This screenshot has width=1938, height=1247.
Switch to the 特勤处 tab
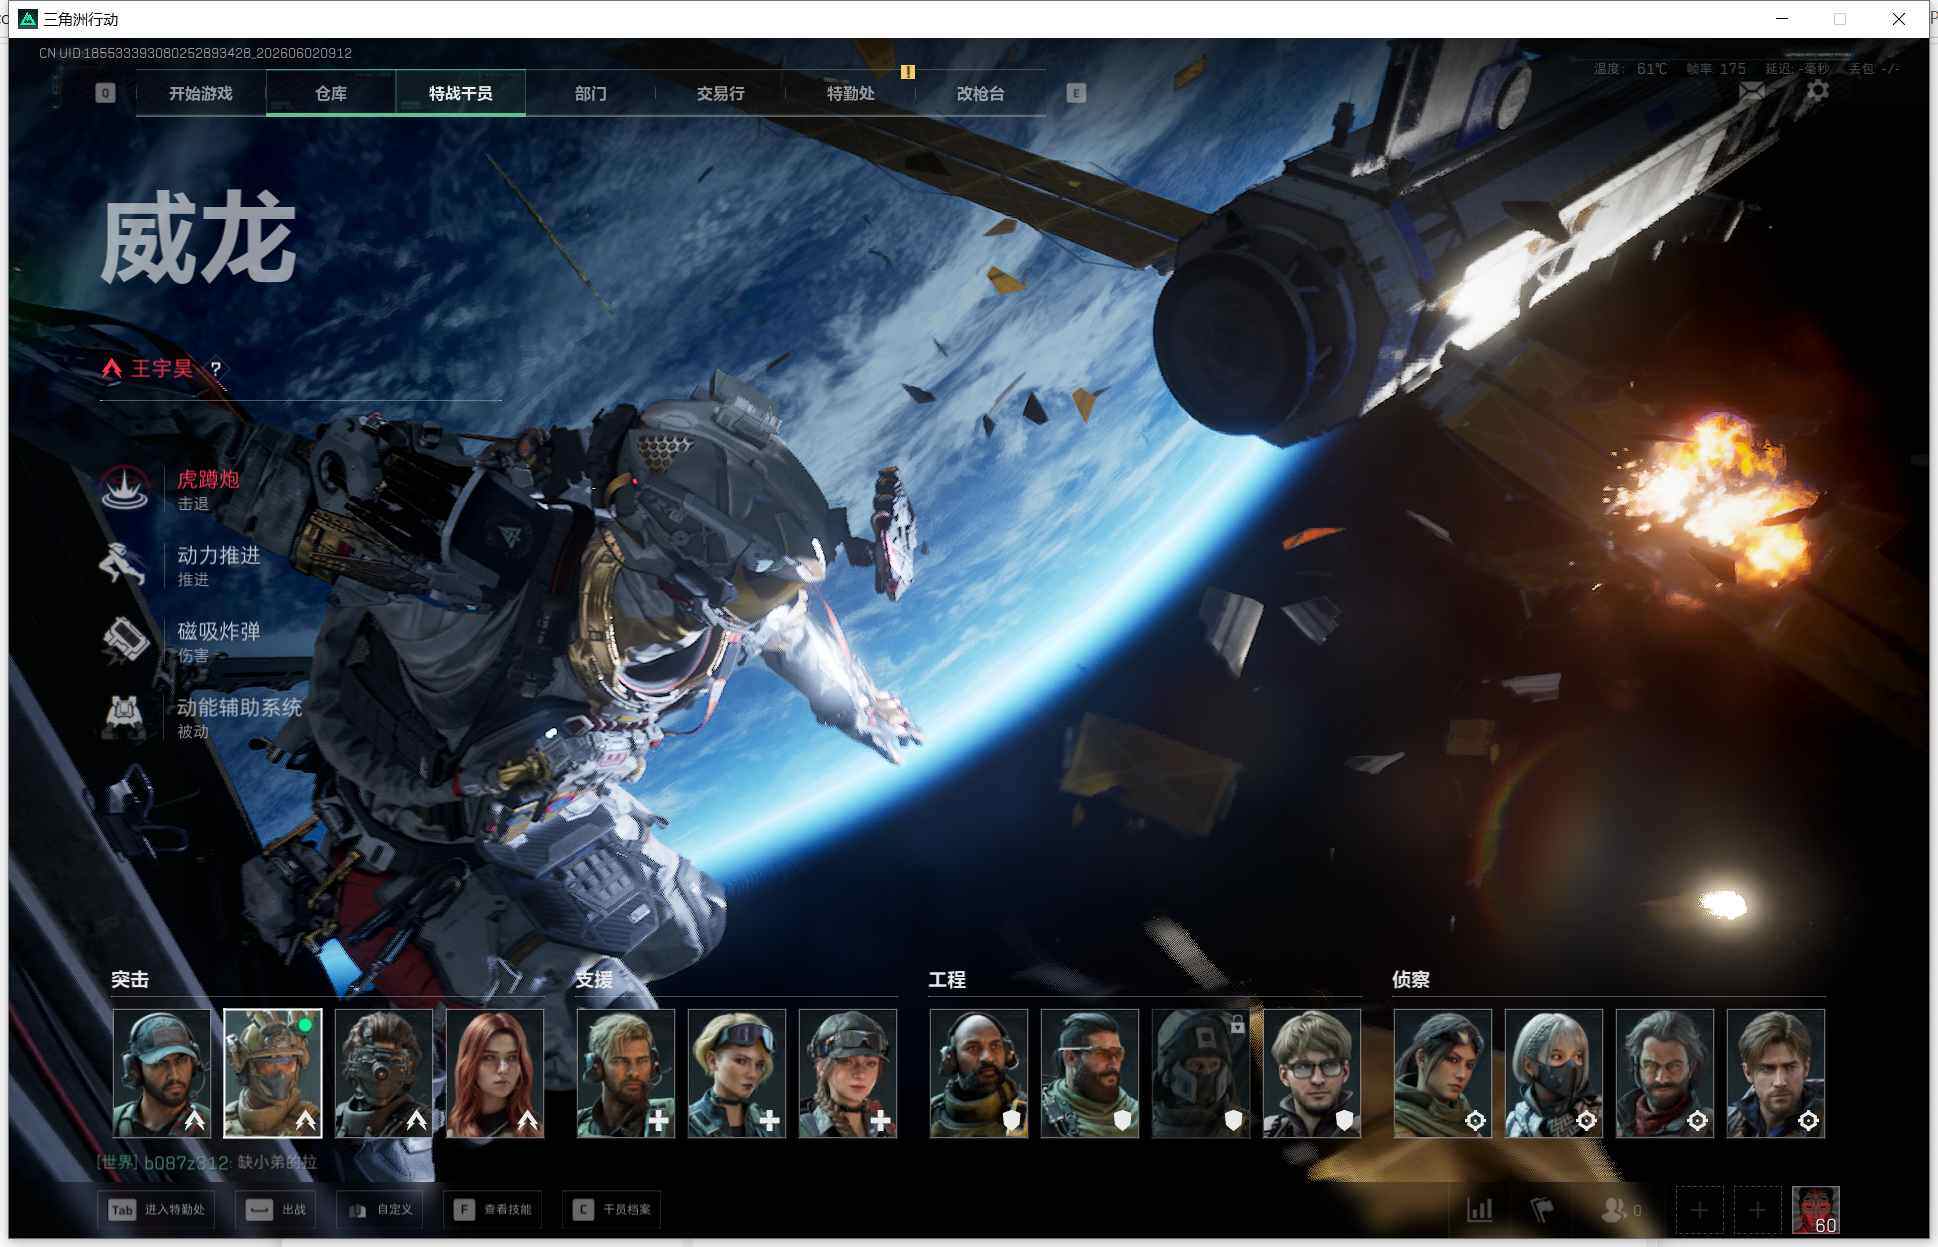pyautogui.click(x=851, y=93)
